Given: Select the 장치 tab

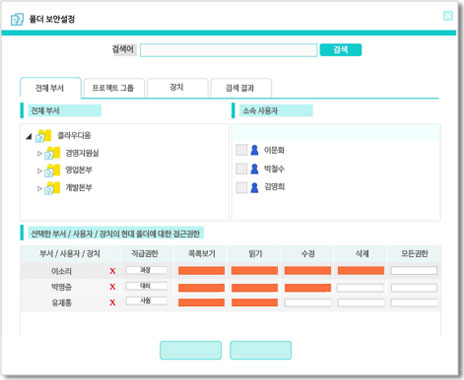Looking at the screenshot, I should point(177,88).
